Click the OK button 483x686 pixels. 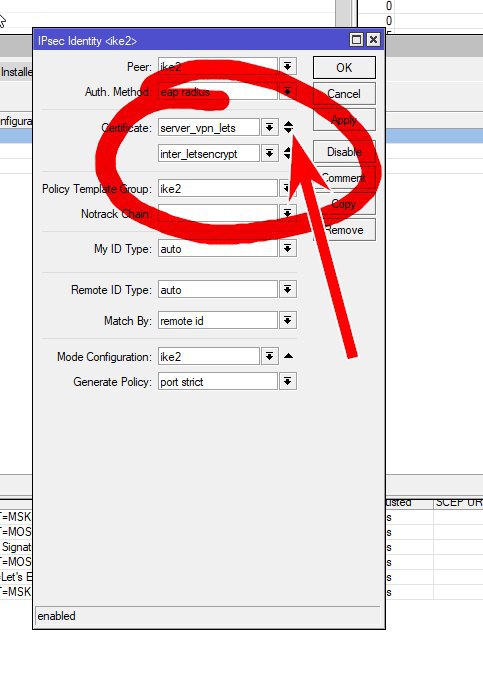click(344, 67)
